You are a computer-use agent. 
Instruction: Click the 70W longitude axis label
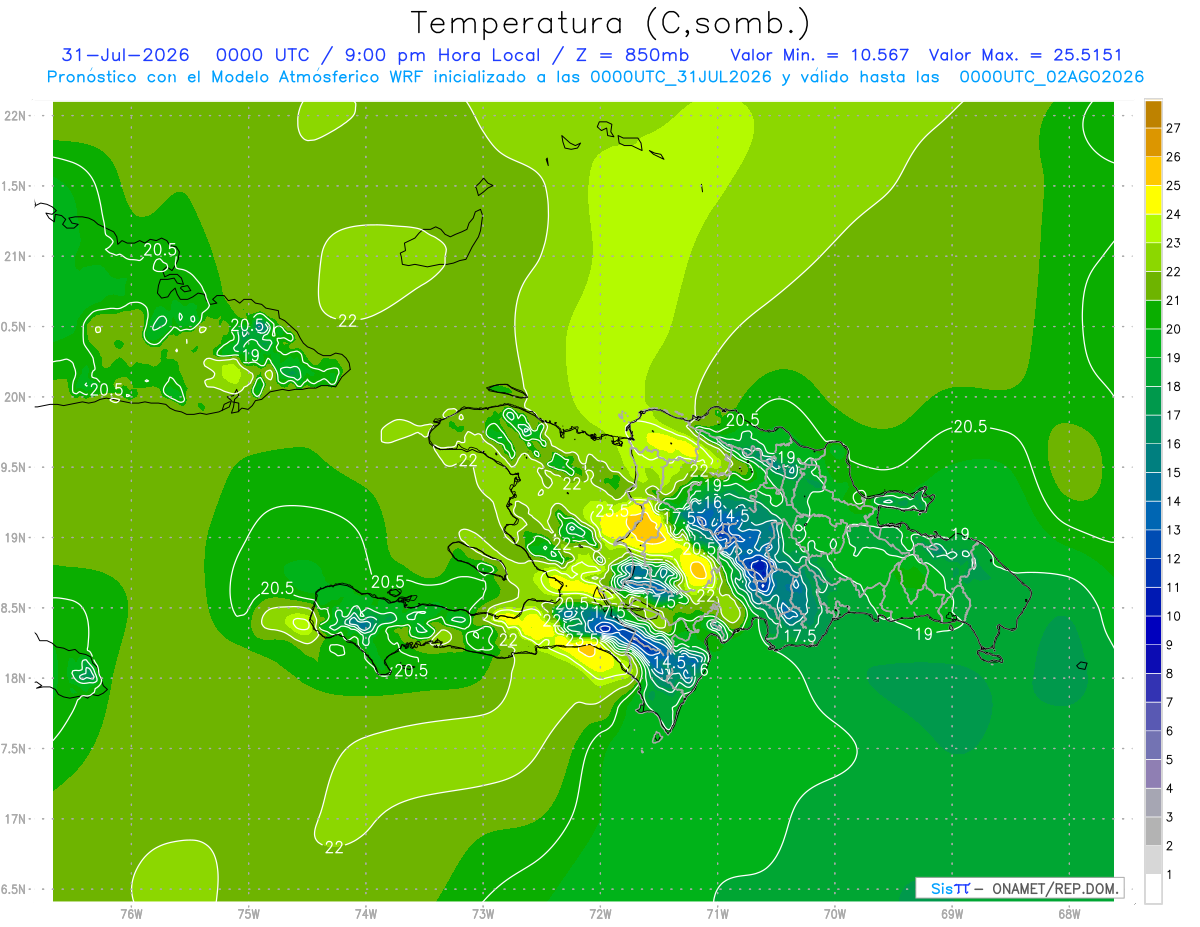pos(834,915)
